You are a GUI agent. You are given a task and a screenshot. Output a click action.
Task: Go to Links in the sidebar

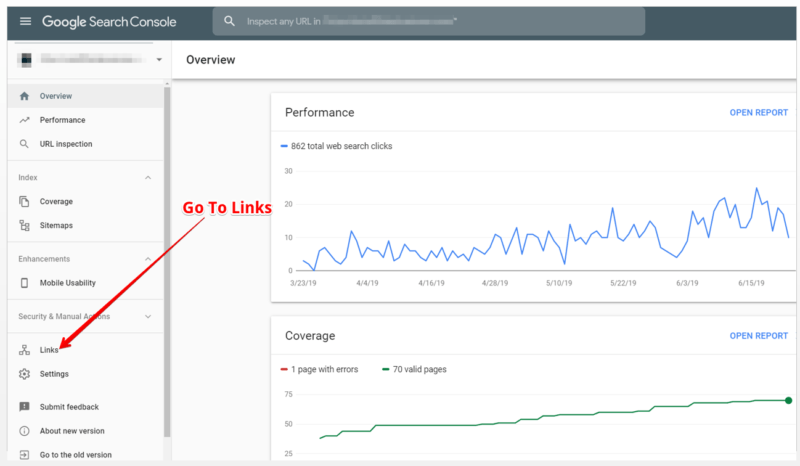tap(86, 350)
